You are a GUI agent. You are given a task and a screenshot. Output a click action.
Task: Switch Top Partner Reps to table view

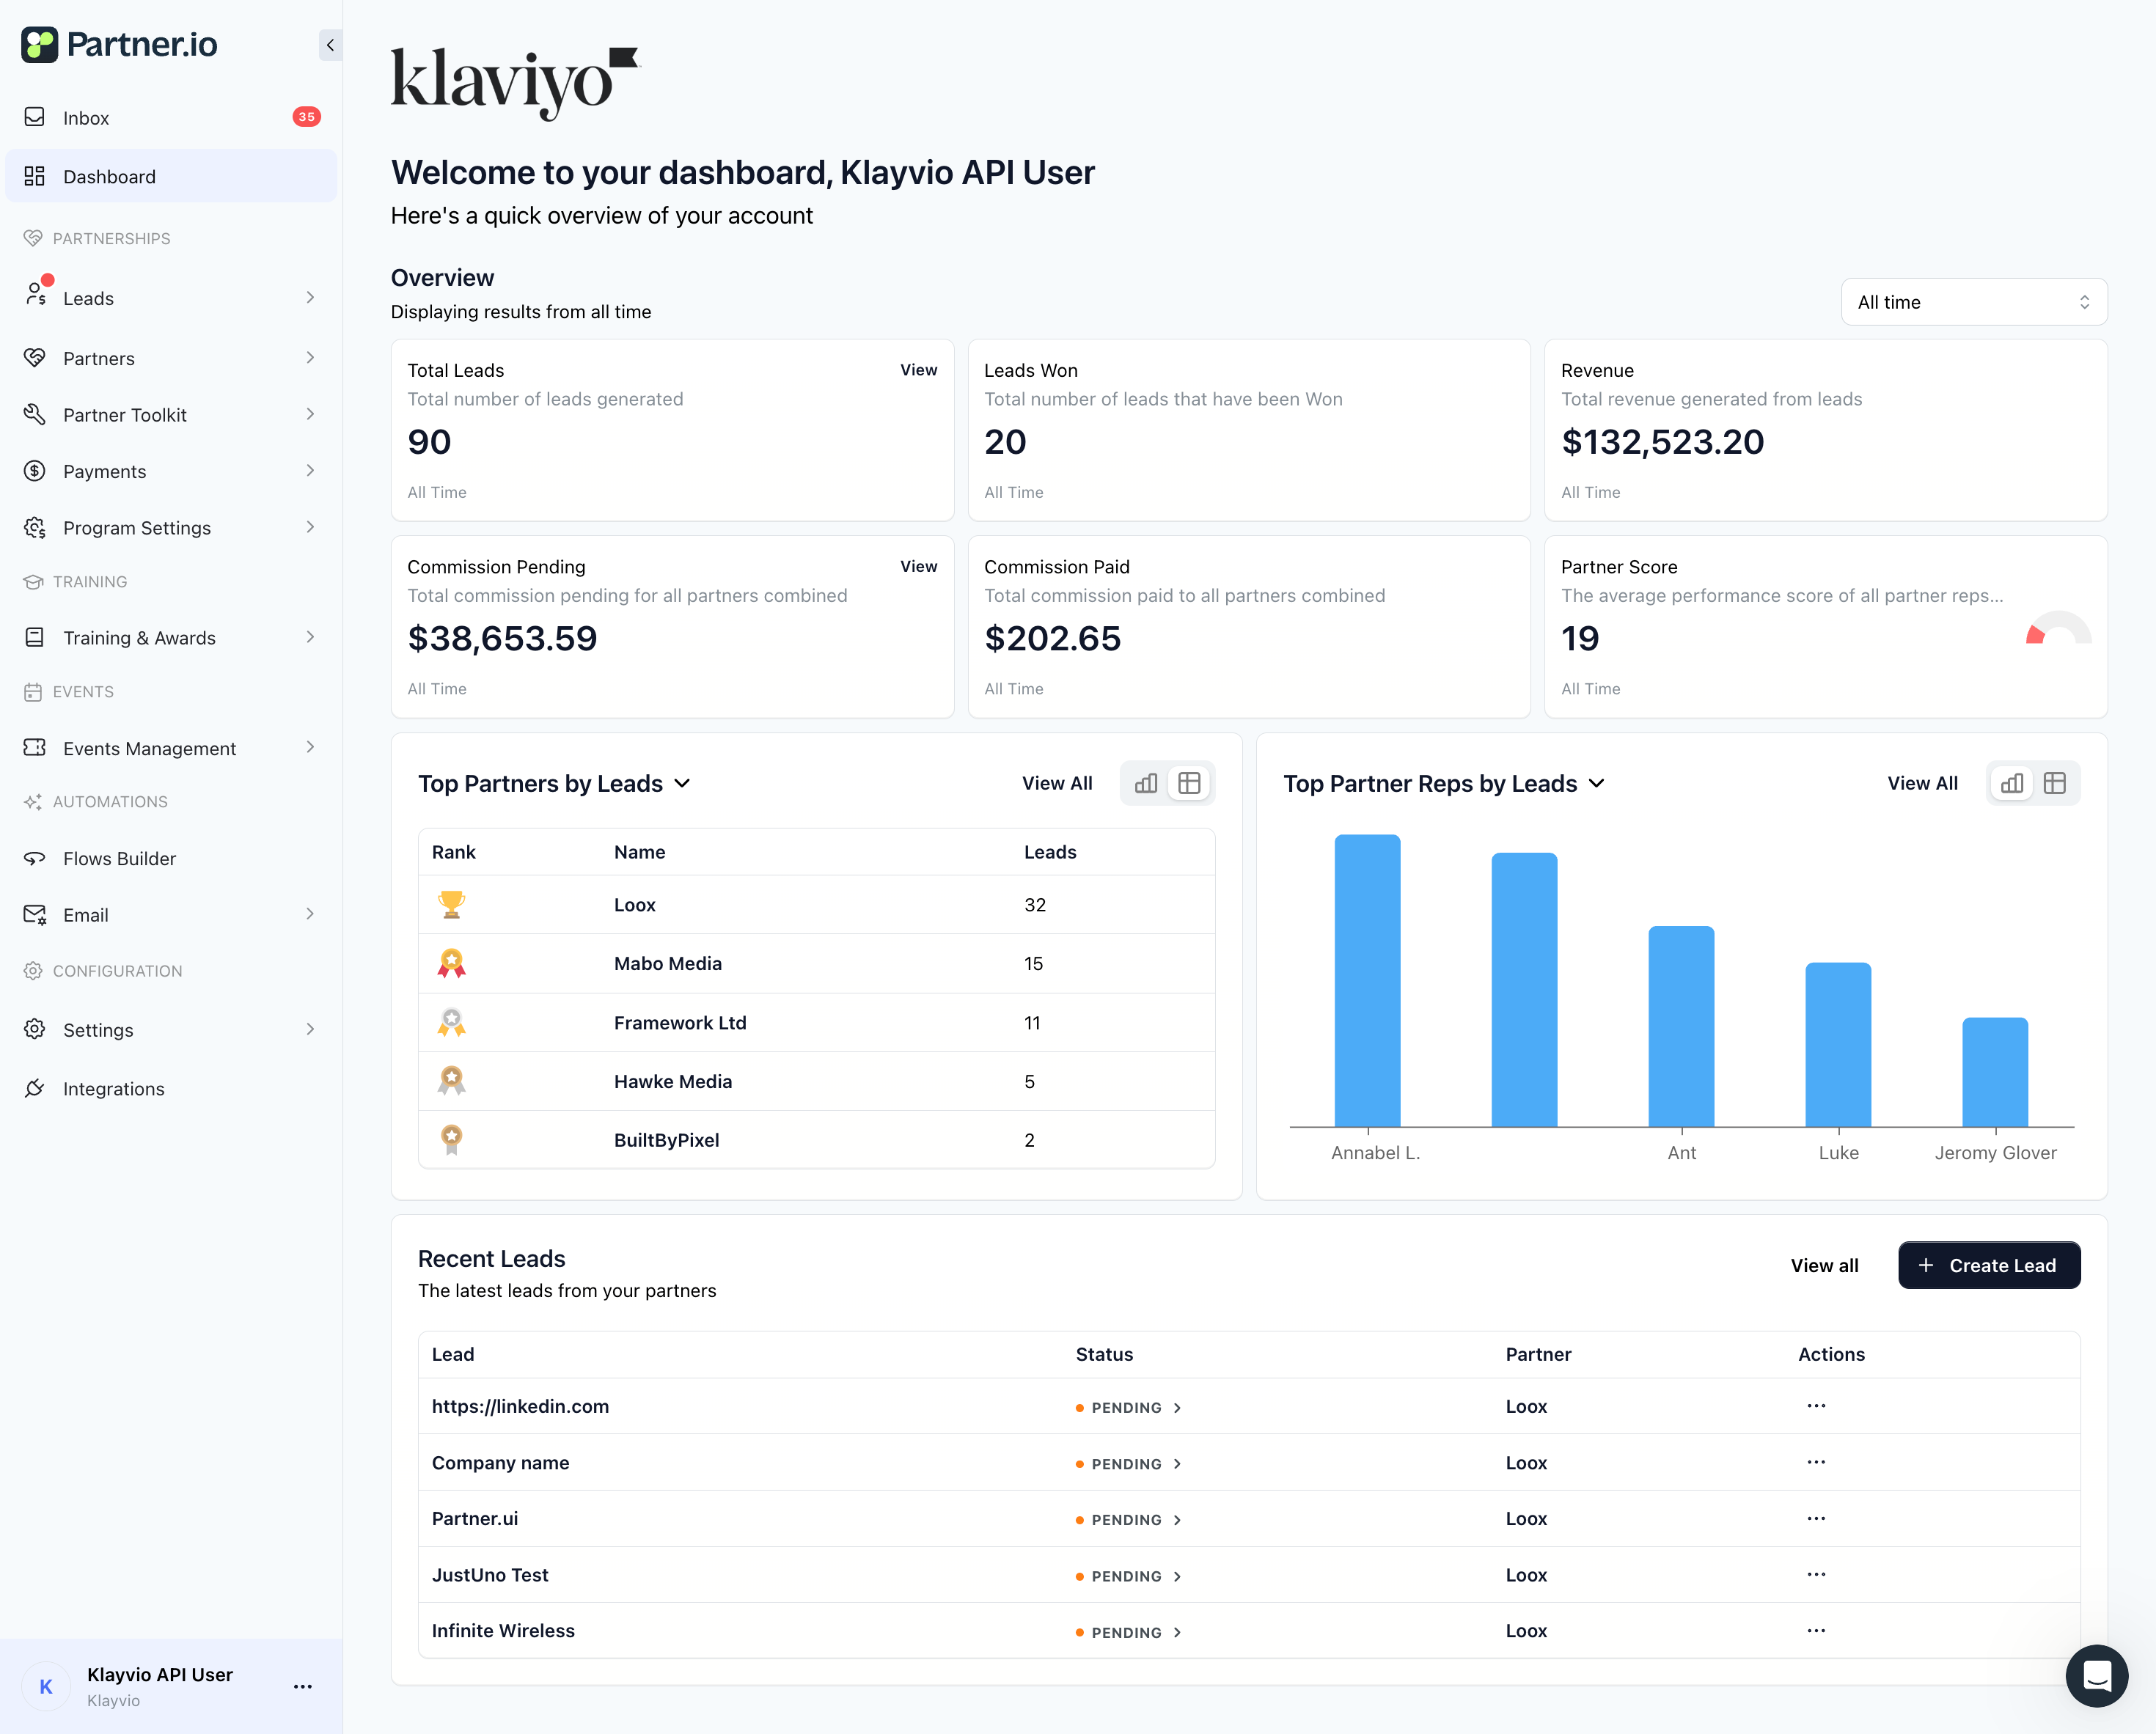click(x=2054, y=783)
